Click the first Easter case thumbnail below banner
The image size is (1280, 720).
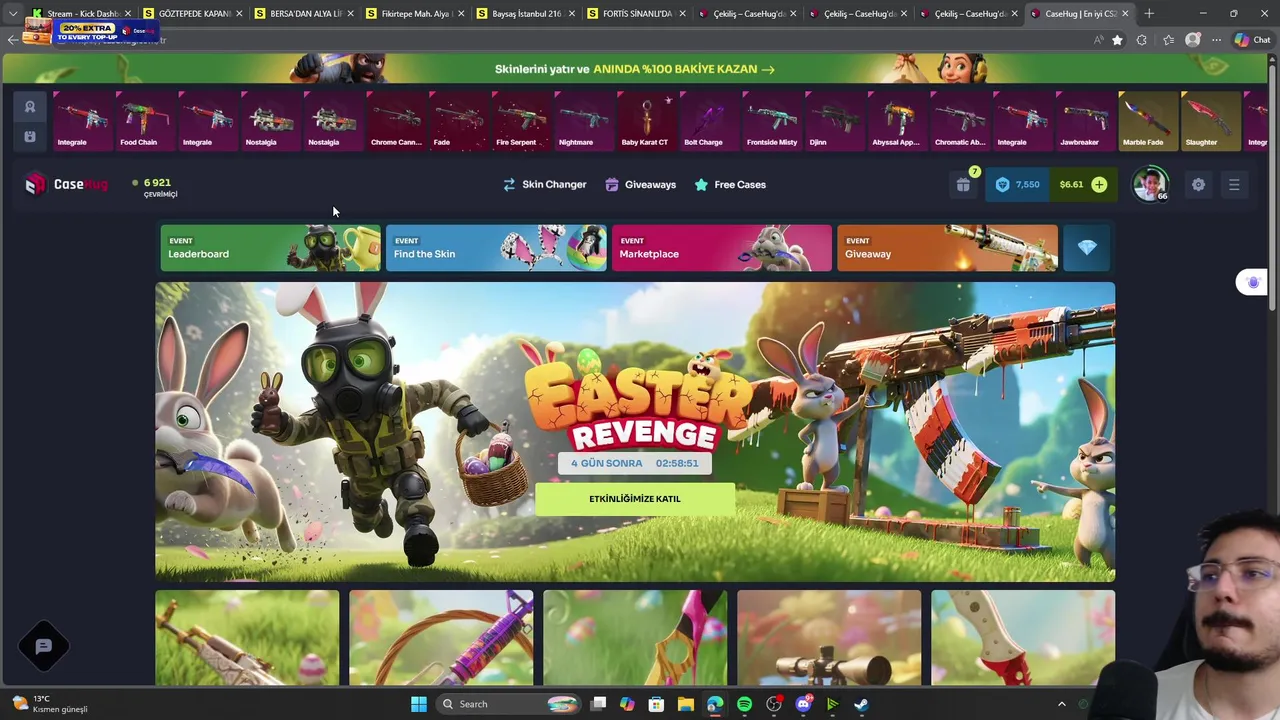[x=247, y=638]
